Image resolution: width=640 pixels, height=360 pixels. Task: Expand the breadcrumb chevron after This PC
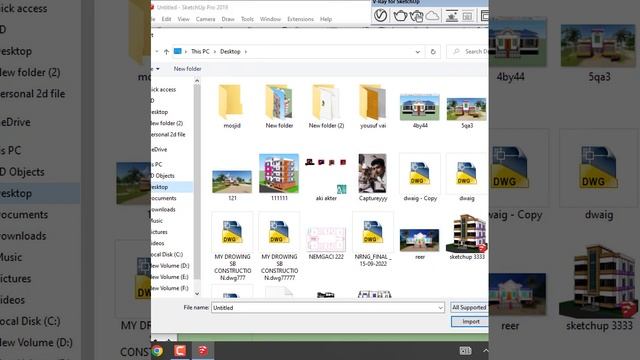[215, 52]
